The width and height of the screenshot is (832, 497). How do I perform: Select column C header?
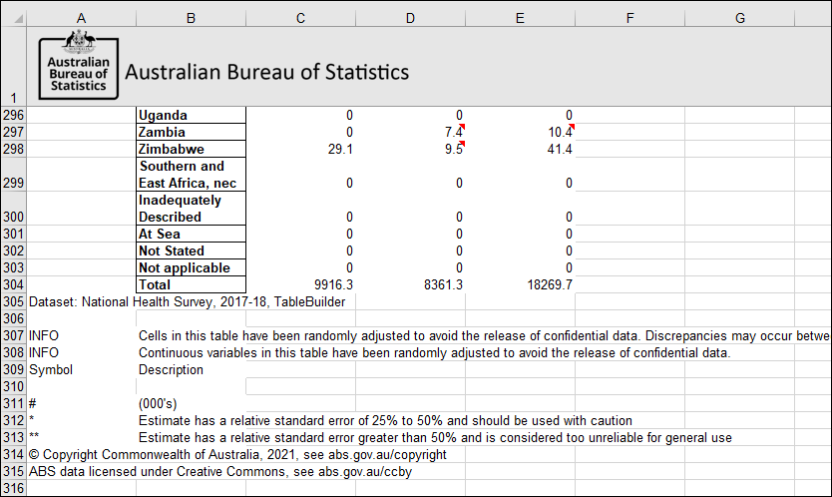pos(300,19)
